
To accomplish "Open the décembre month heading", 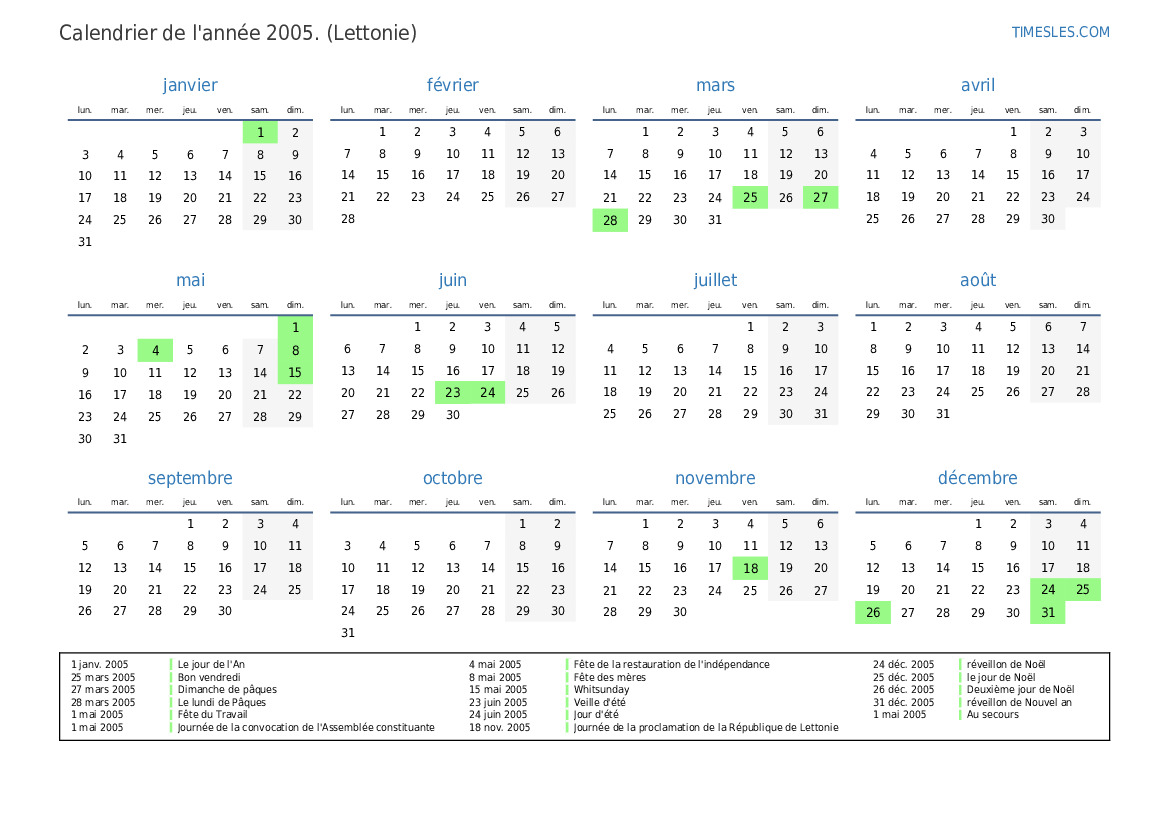I will tap(977, 478).
